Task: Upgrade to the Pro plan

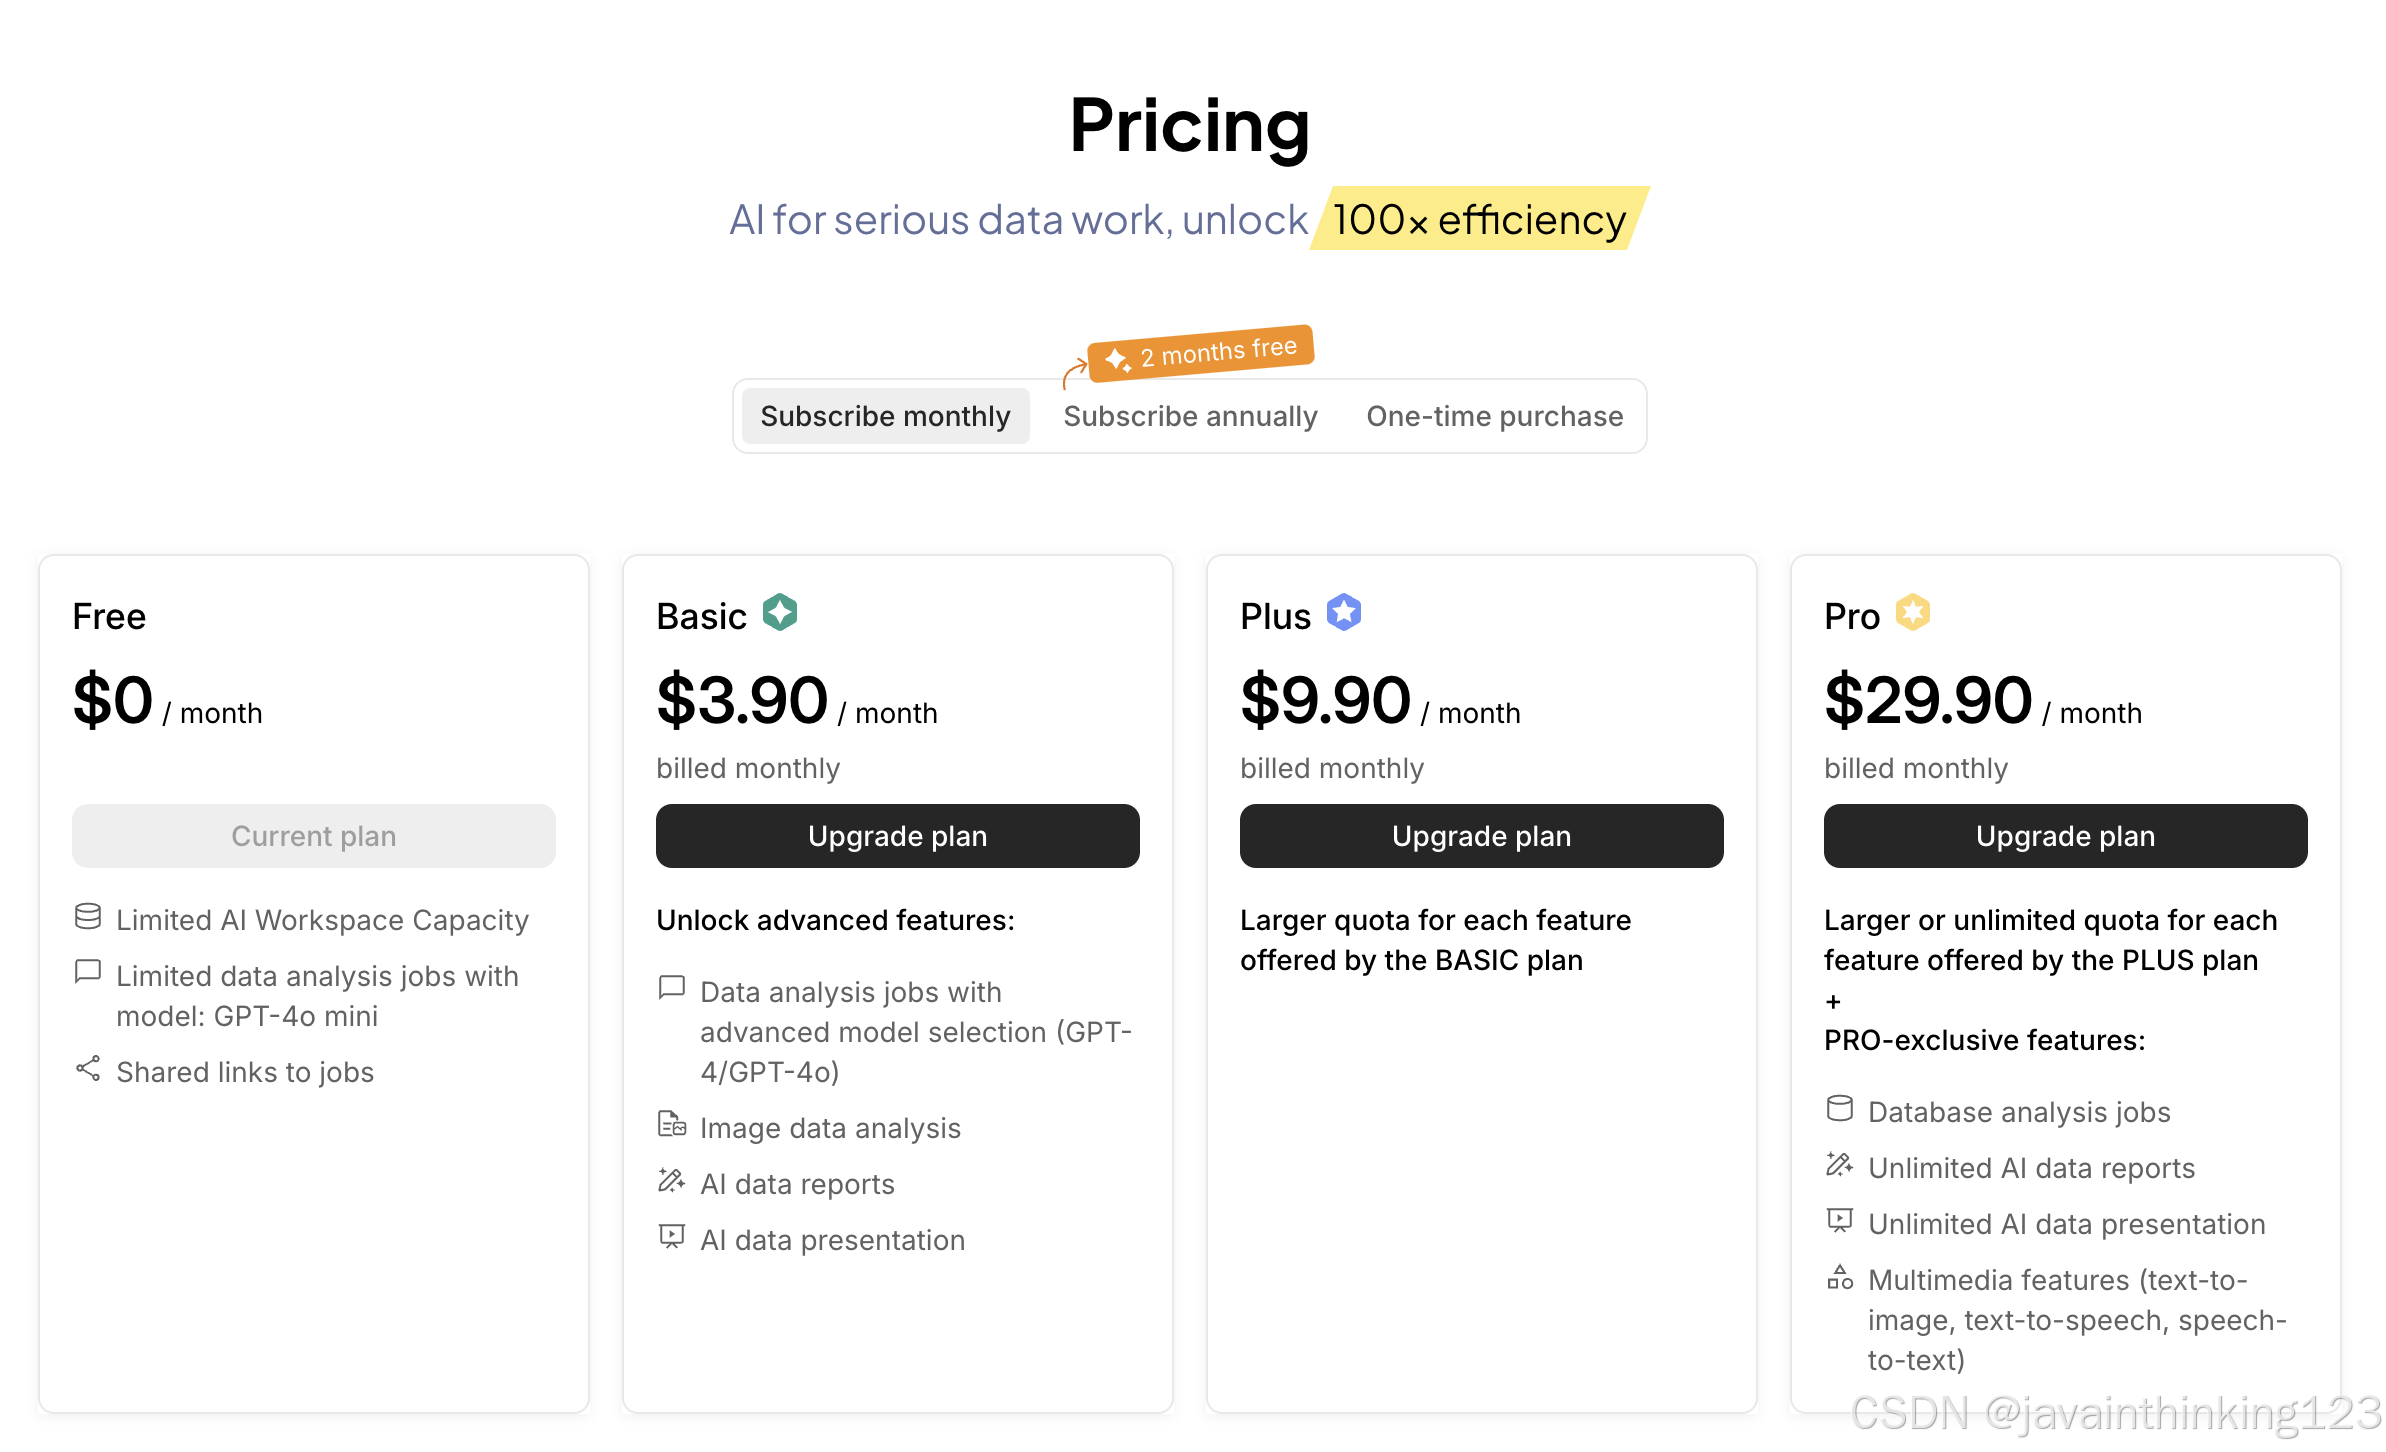Action: [x=2065, y=836]
